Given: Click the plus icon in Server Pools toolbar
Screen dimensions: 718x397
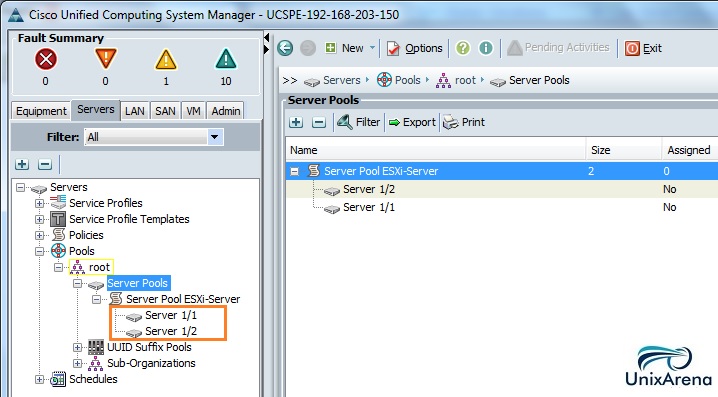Looking at the screenshot, I should point(296,122).
